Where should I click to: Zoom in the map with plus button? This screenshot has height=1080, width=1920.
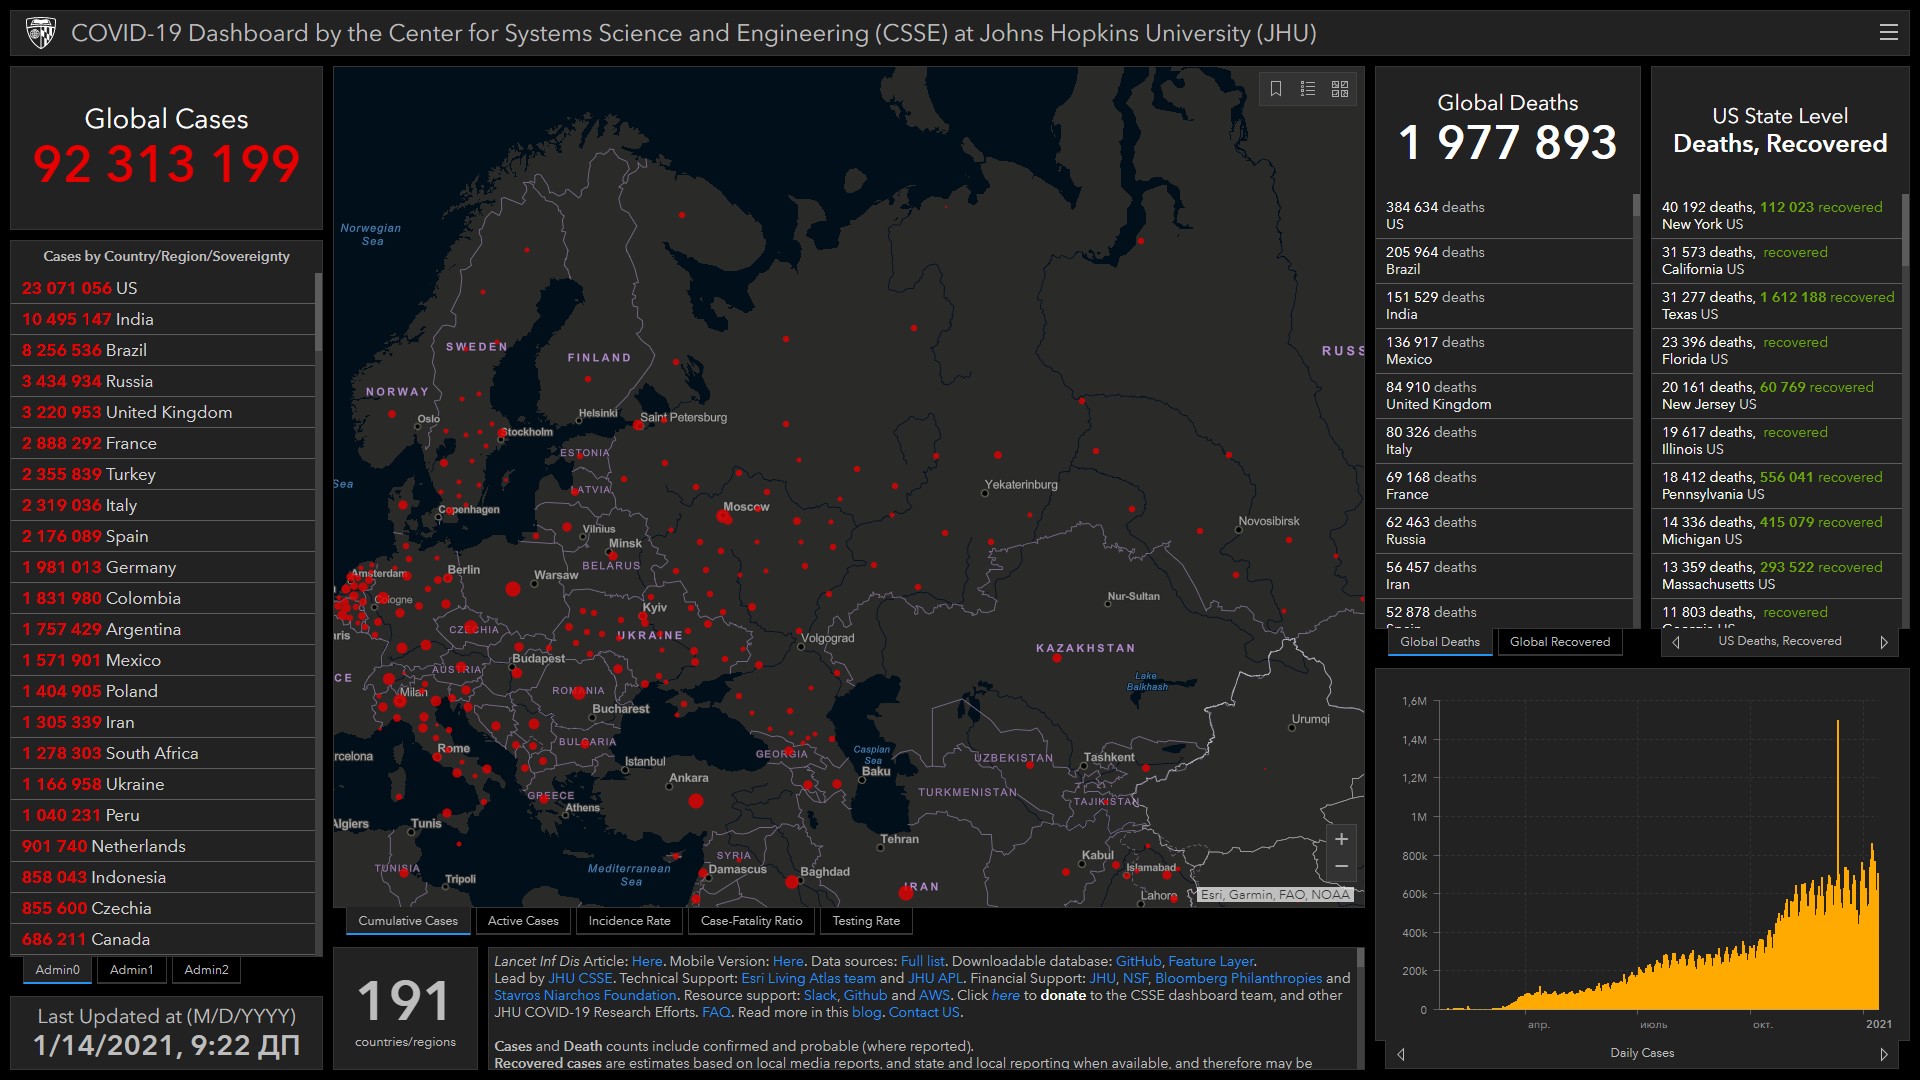click(1341, 839)
